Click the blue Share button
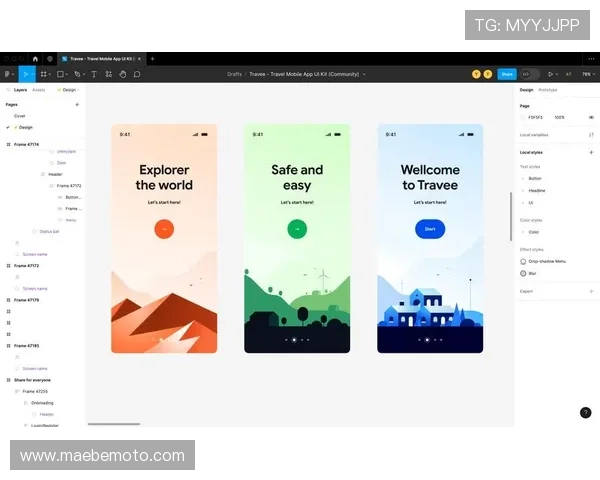 507,74
